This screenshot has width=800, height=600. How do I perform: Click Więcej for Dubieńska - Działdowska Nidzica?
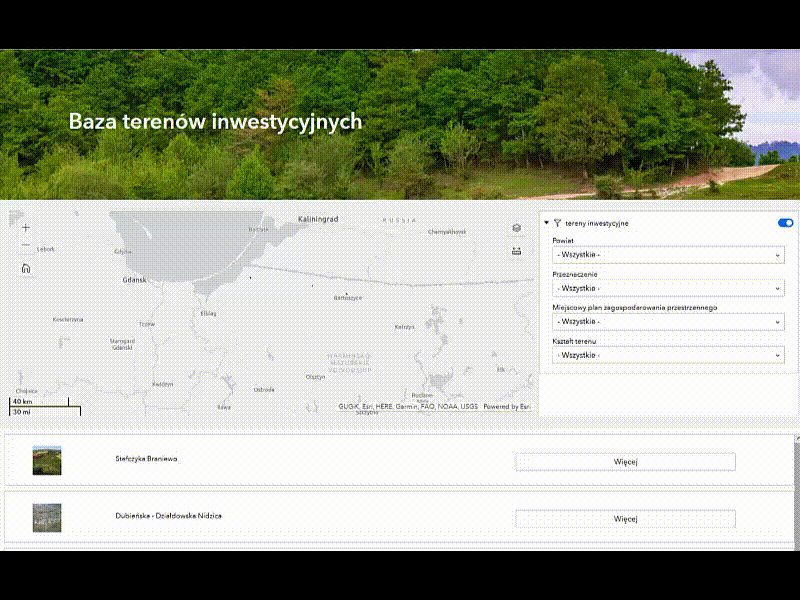626,519
